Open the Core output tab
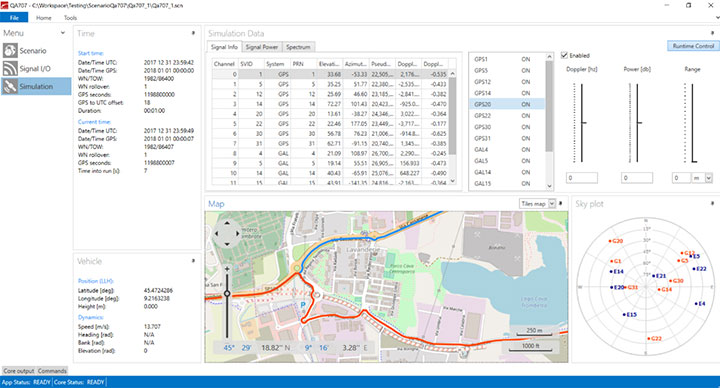Screen dimensions: 720x388 19,371
